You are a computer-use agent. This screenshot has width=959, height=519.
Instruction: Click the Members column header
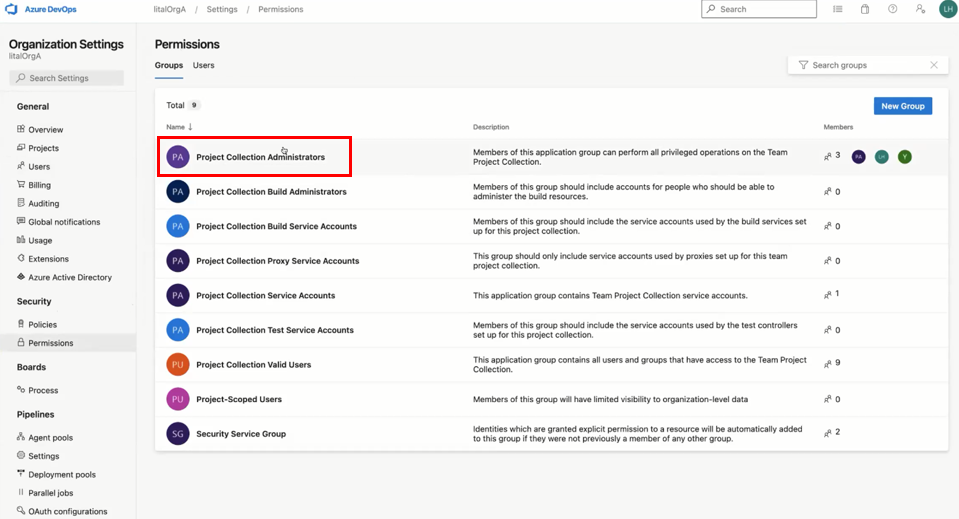[838, 127]
